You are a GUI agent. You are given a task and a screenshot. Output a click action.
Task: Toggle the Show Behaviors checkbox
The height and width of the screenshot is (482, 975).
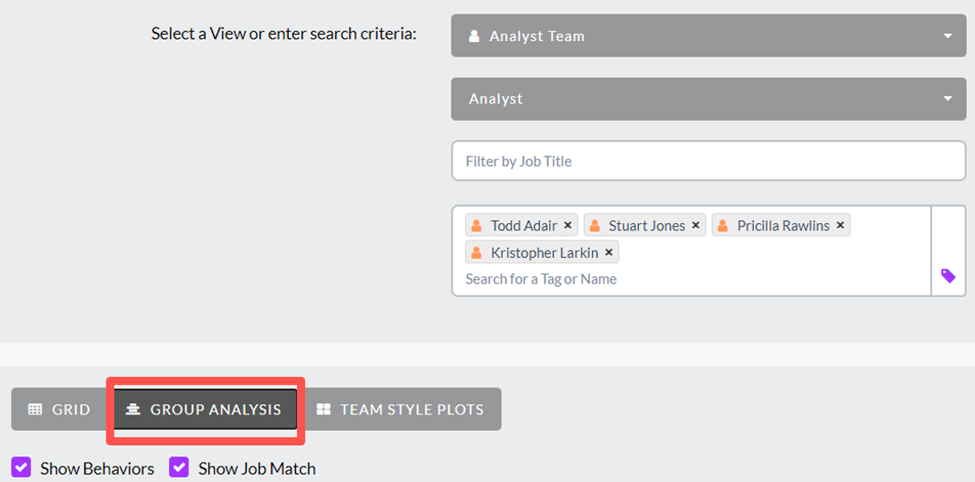tap(21, 468)
